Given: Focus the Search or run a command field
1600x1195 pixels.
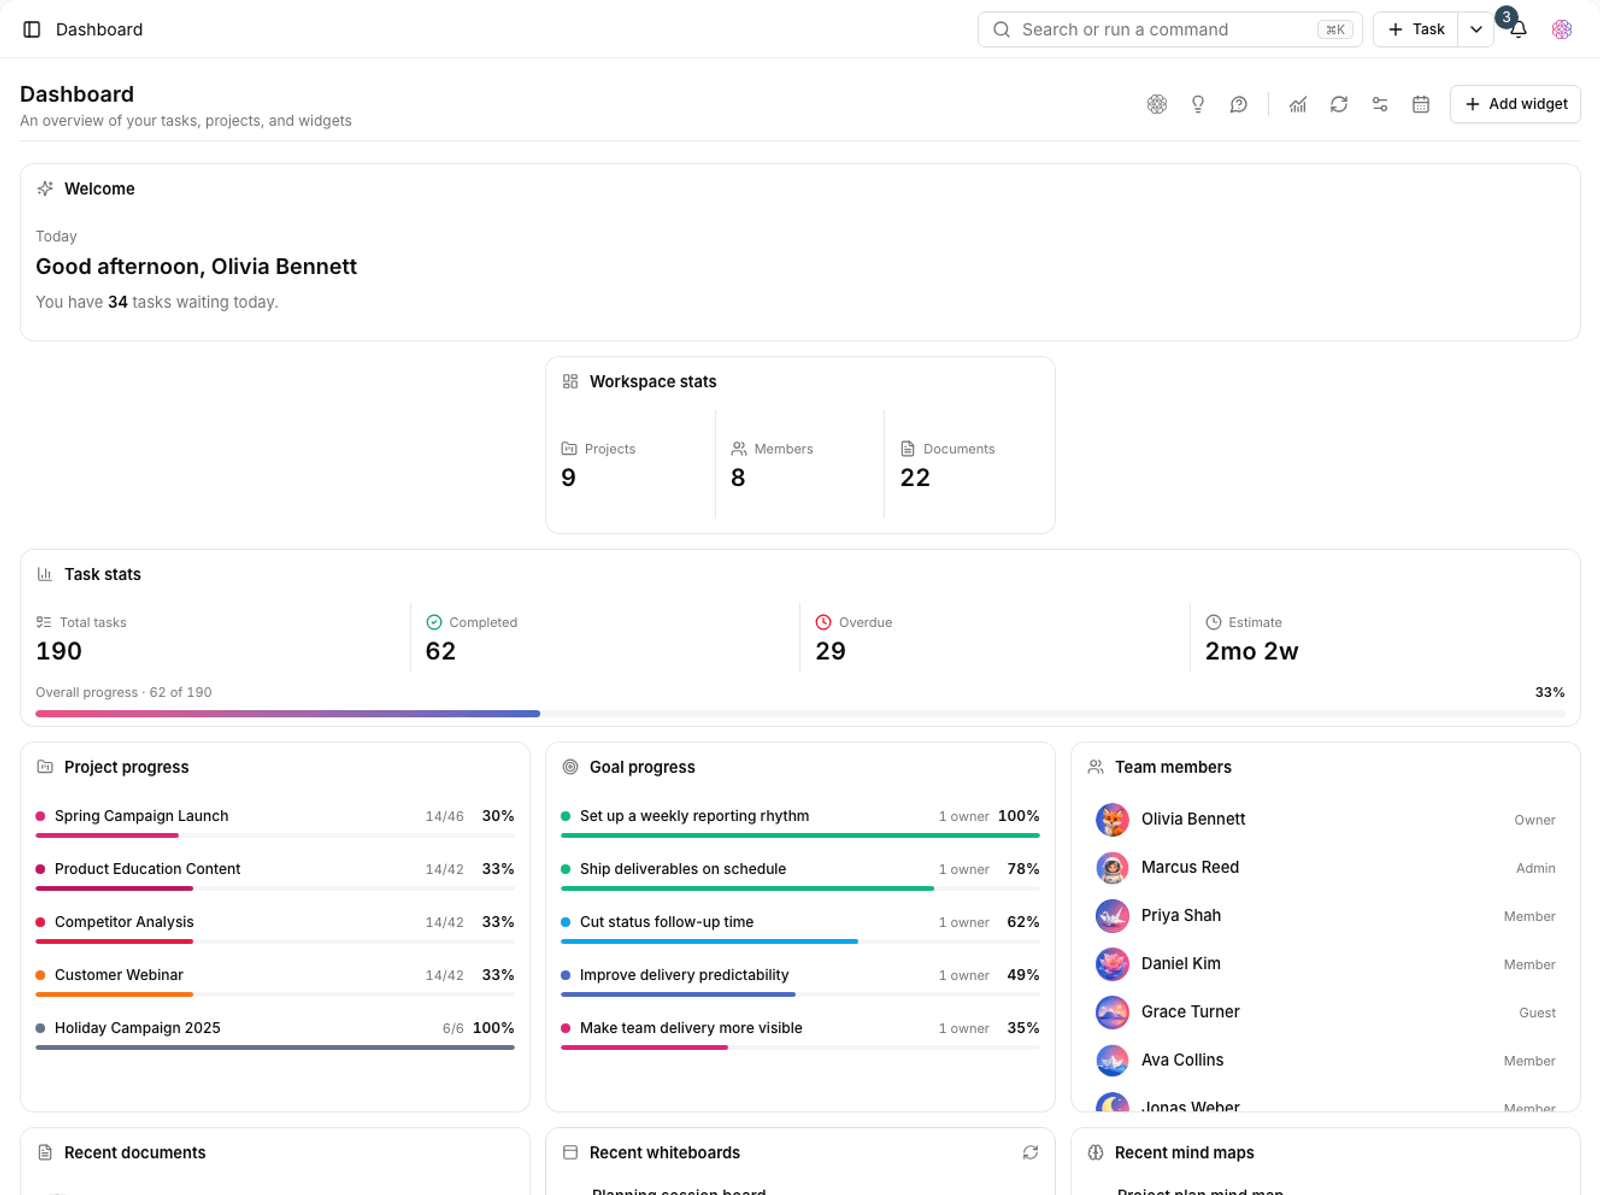Looking at the screenshot, I should (x=1170, y=30).
